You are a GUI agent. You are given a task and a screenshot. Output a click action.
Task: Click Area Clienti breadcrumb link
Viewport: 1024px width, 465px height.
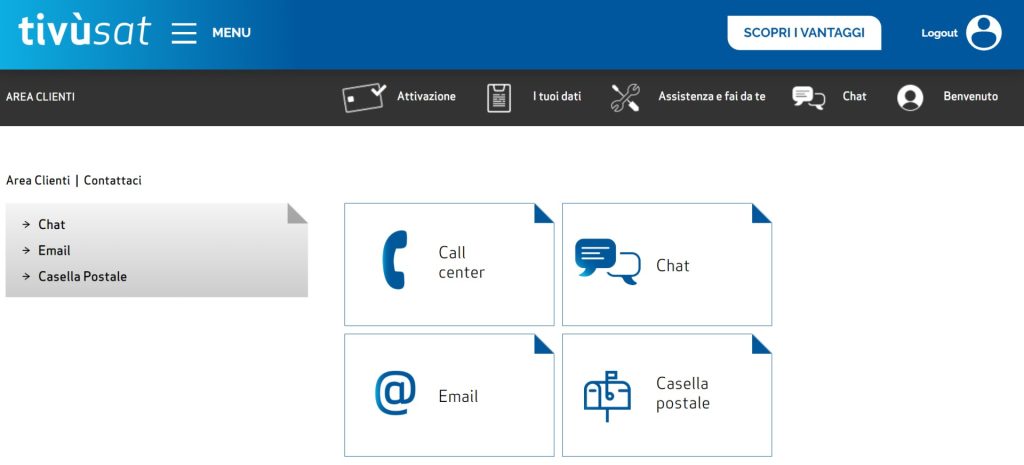point(38,181)
